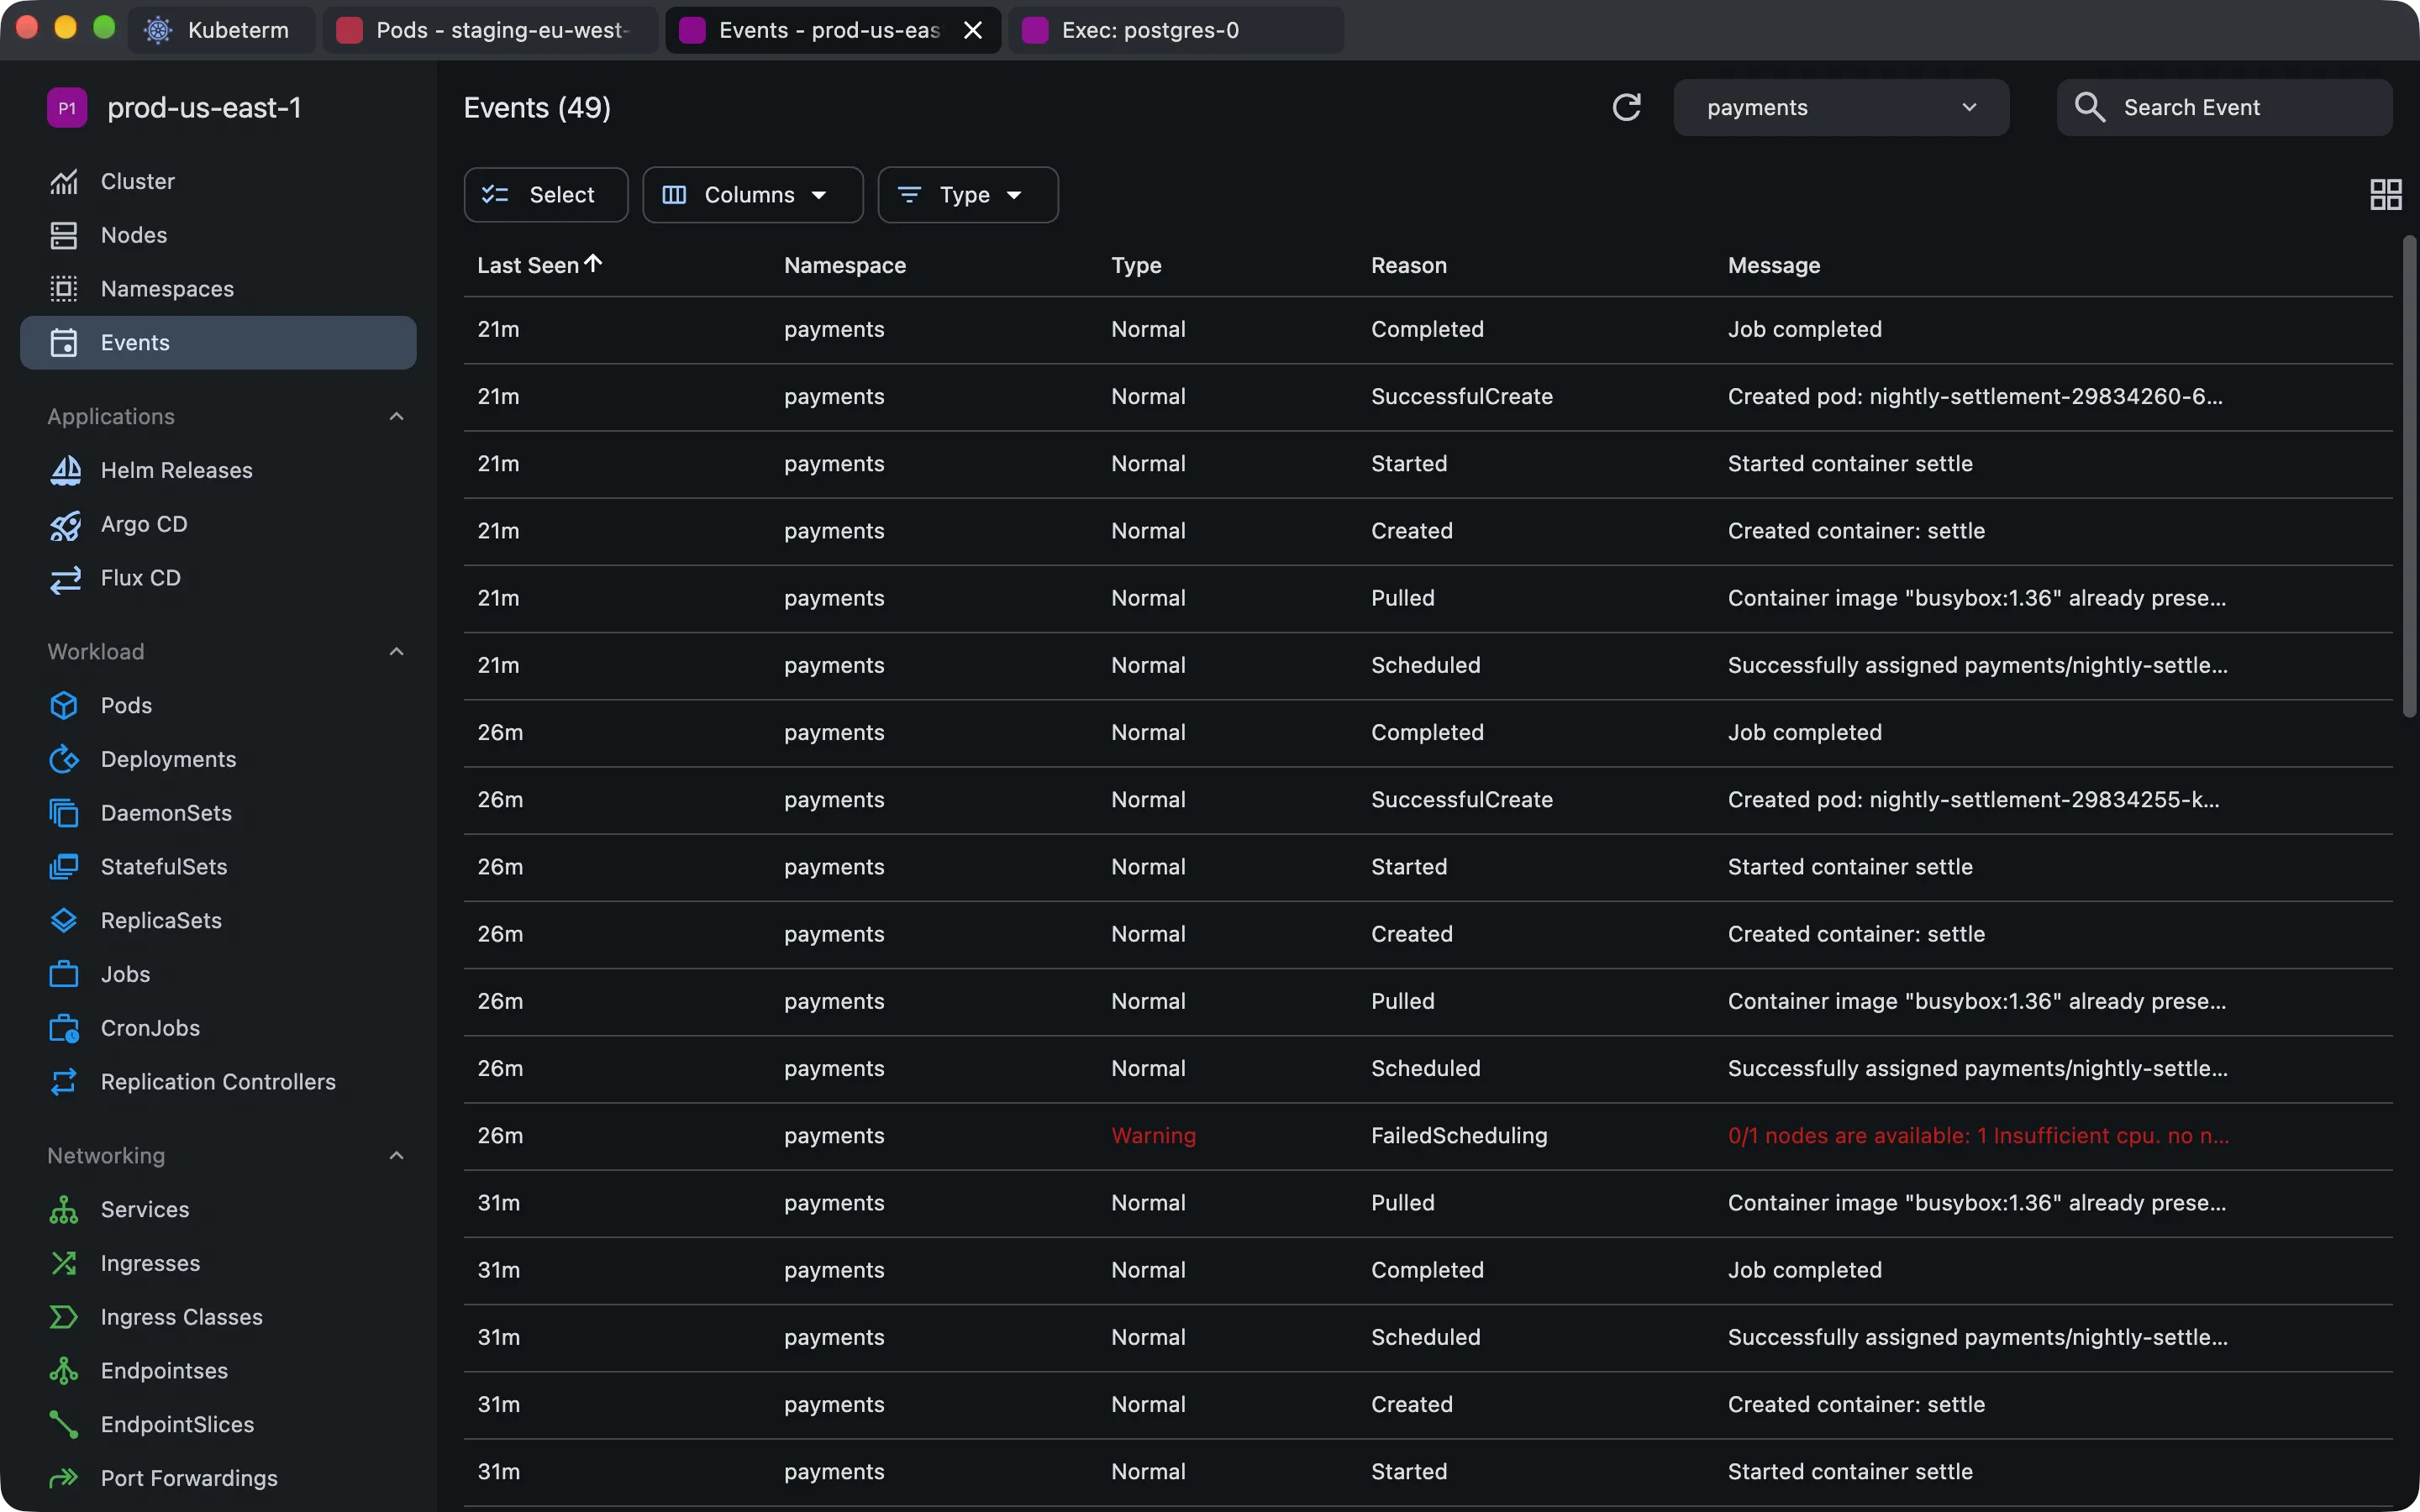2420x1512 pixels.
Task: Open the StatefulSets icon
Action: click(x=64, y=867)
